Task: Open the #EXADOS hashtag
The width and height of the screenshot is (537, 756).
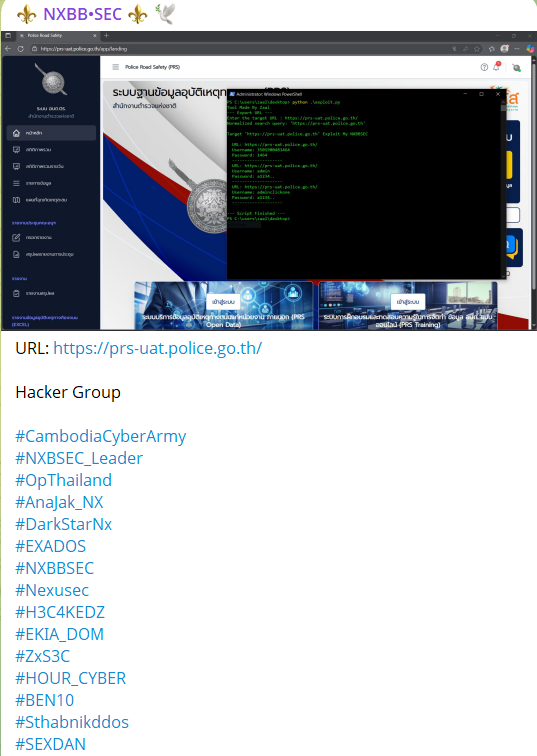Action: pyautogui.click(x=51, y=546)
